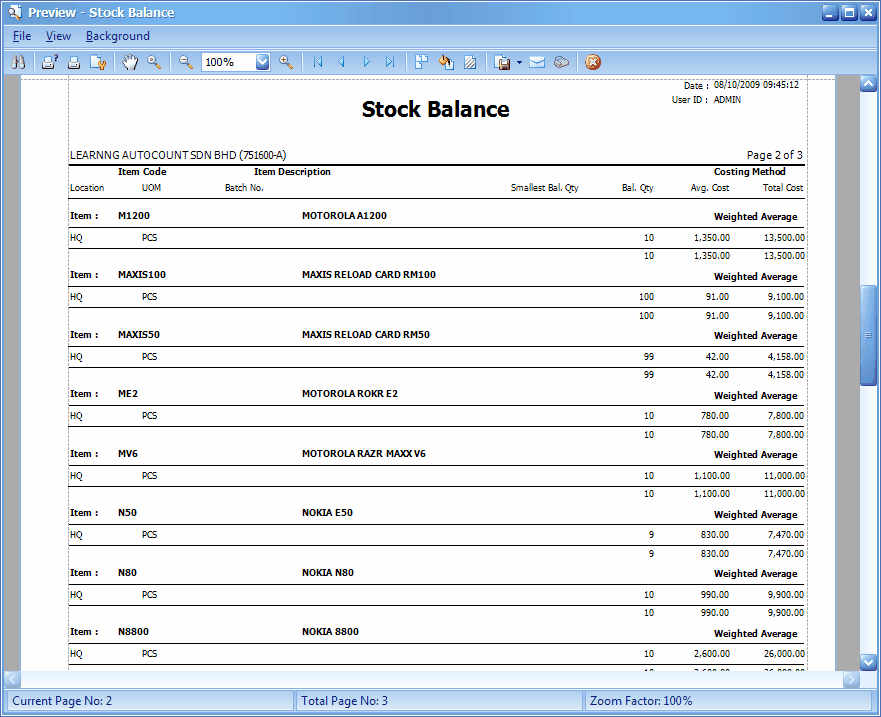Click the Costing Method column header
Image resolution: width=881 pixels, height=717 pixels.
750,172
